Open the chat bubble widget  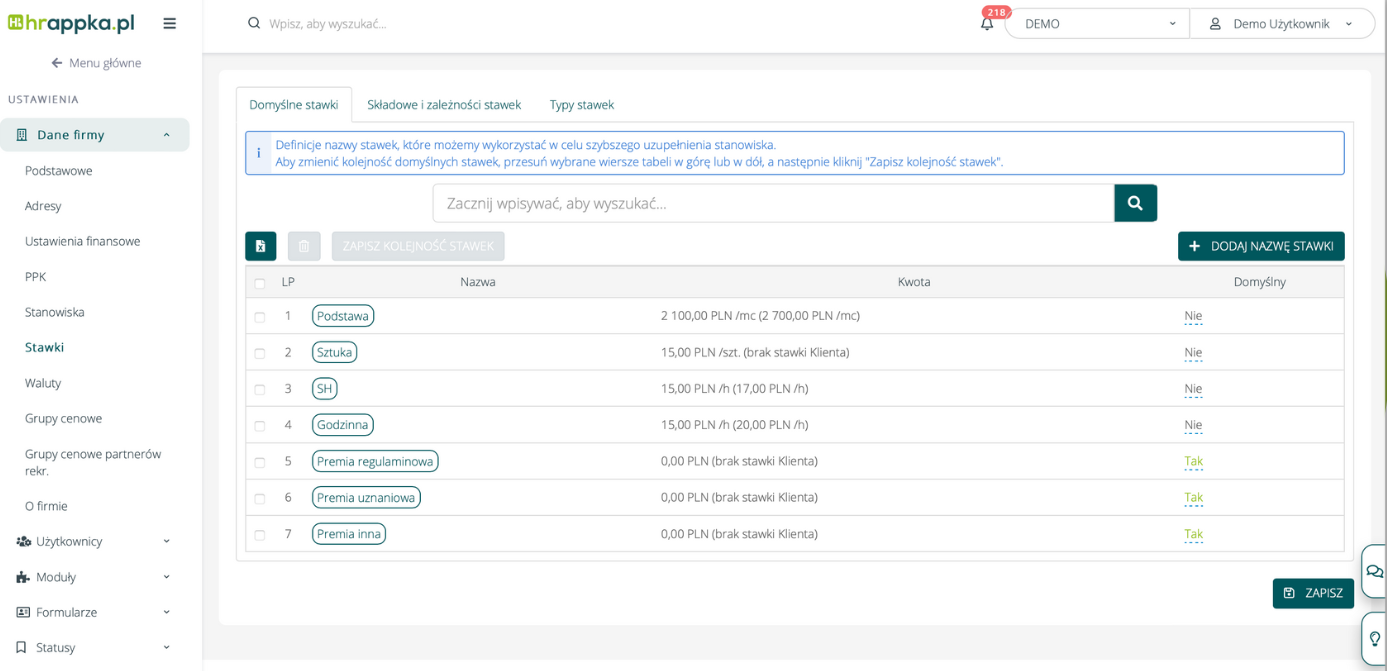(1374, 571)
